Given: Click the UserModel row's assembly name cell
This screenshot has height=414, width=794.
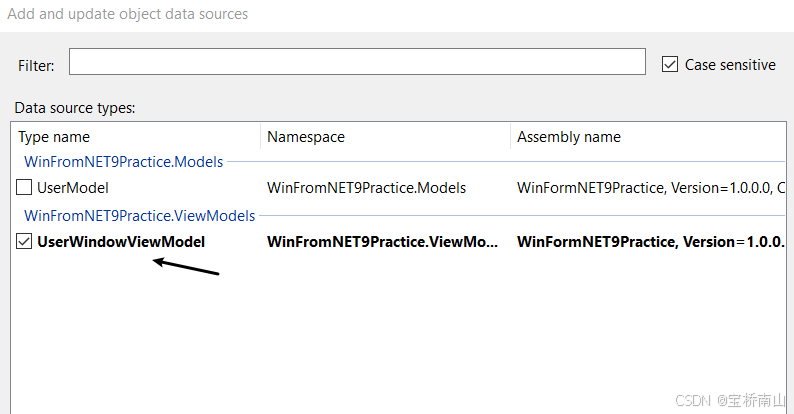Looking at the screenshot, I should (x=650, y=187).
